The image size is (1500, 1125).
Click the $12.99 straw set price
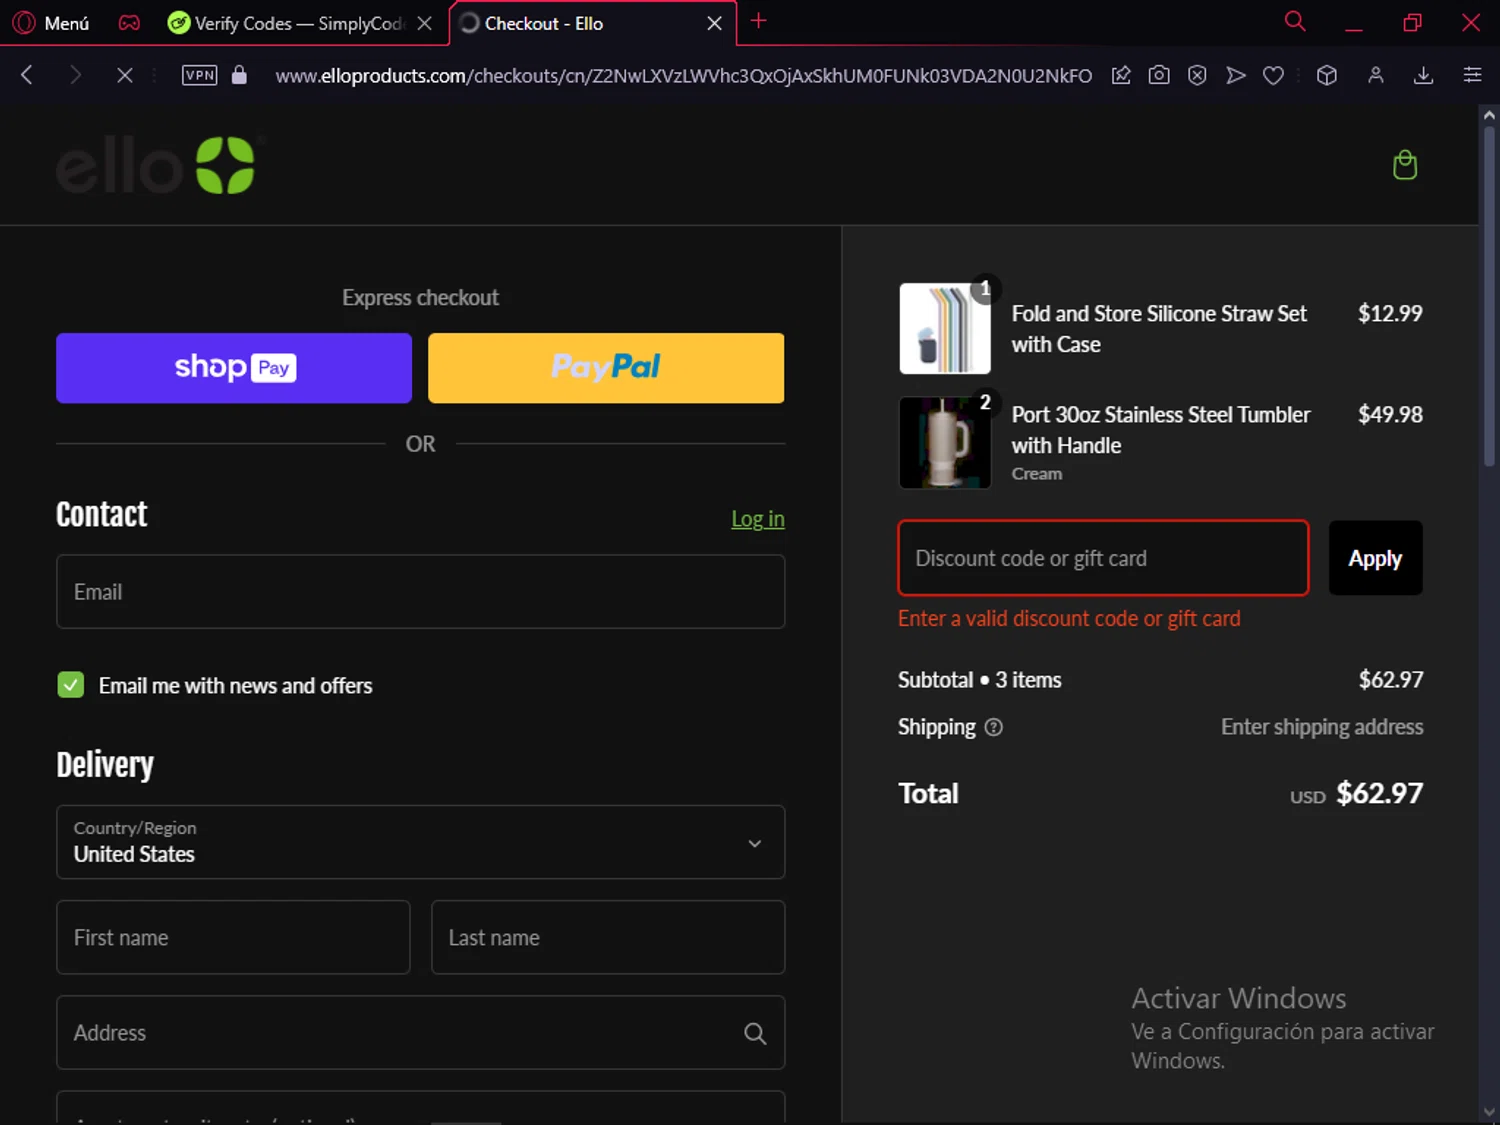[1390, 313]
